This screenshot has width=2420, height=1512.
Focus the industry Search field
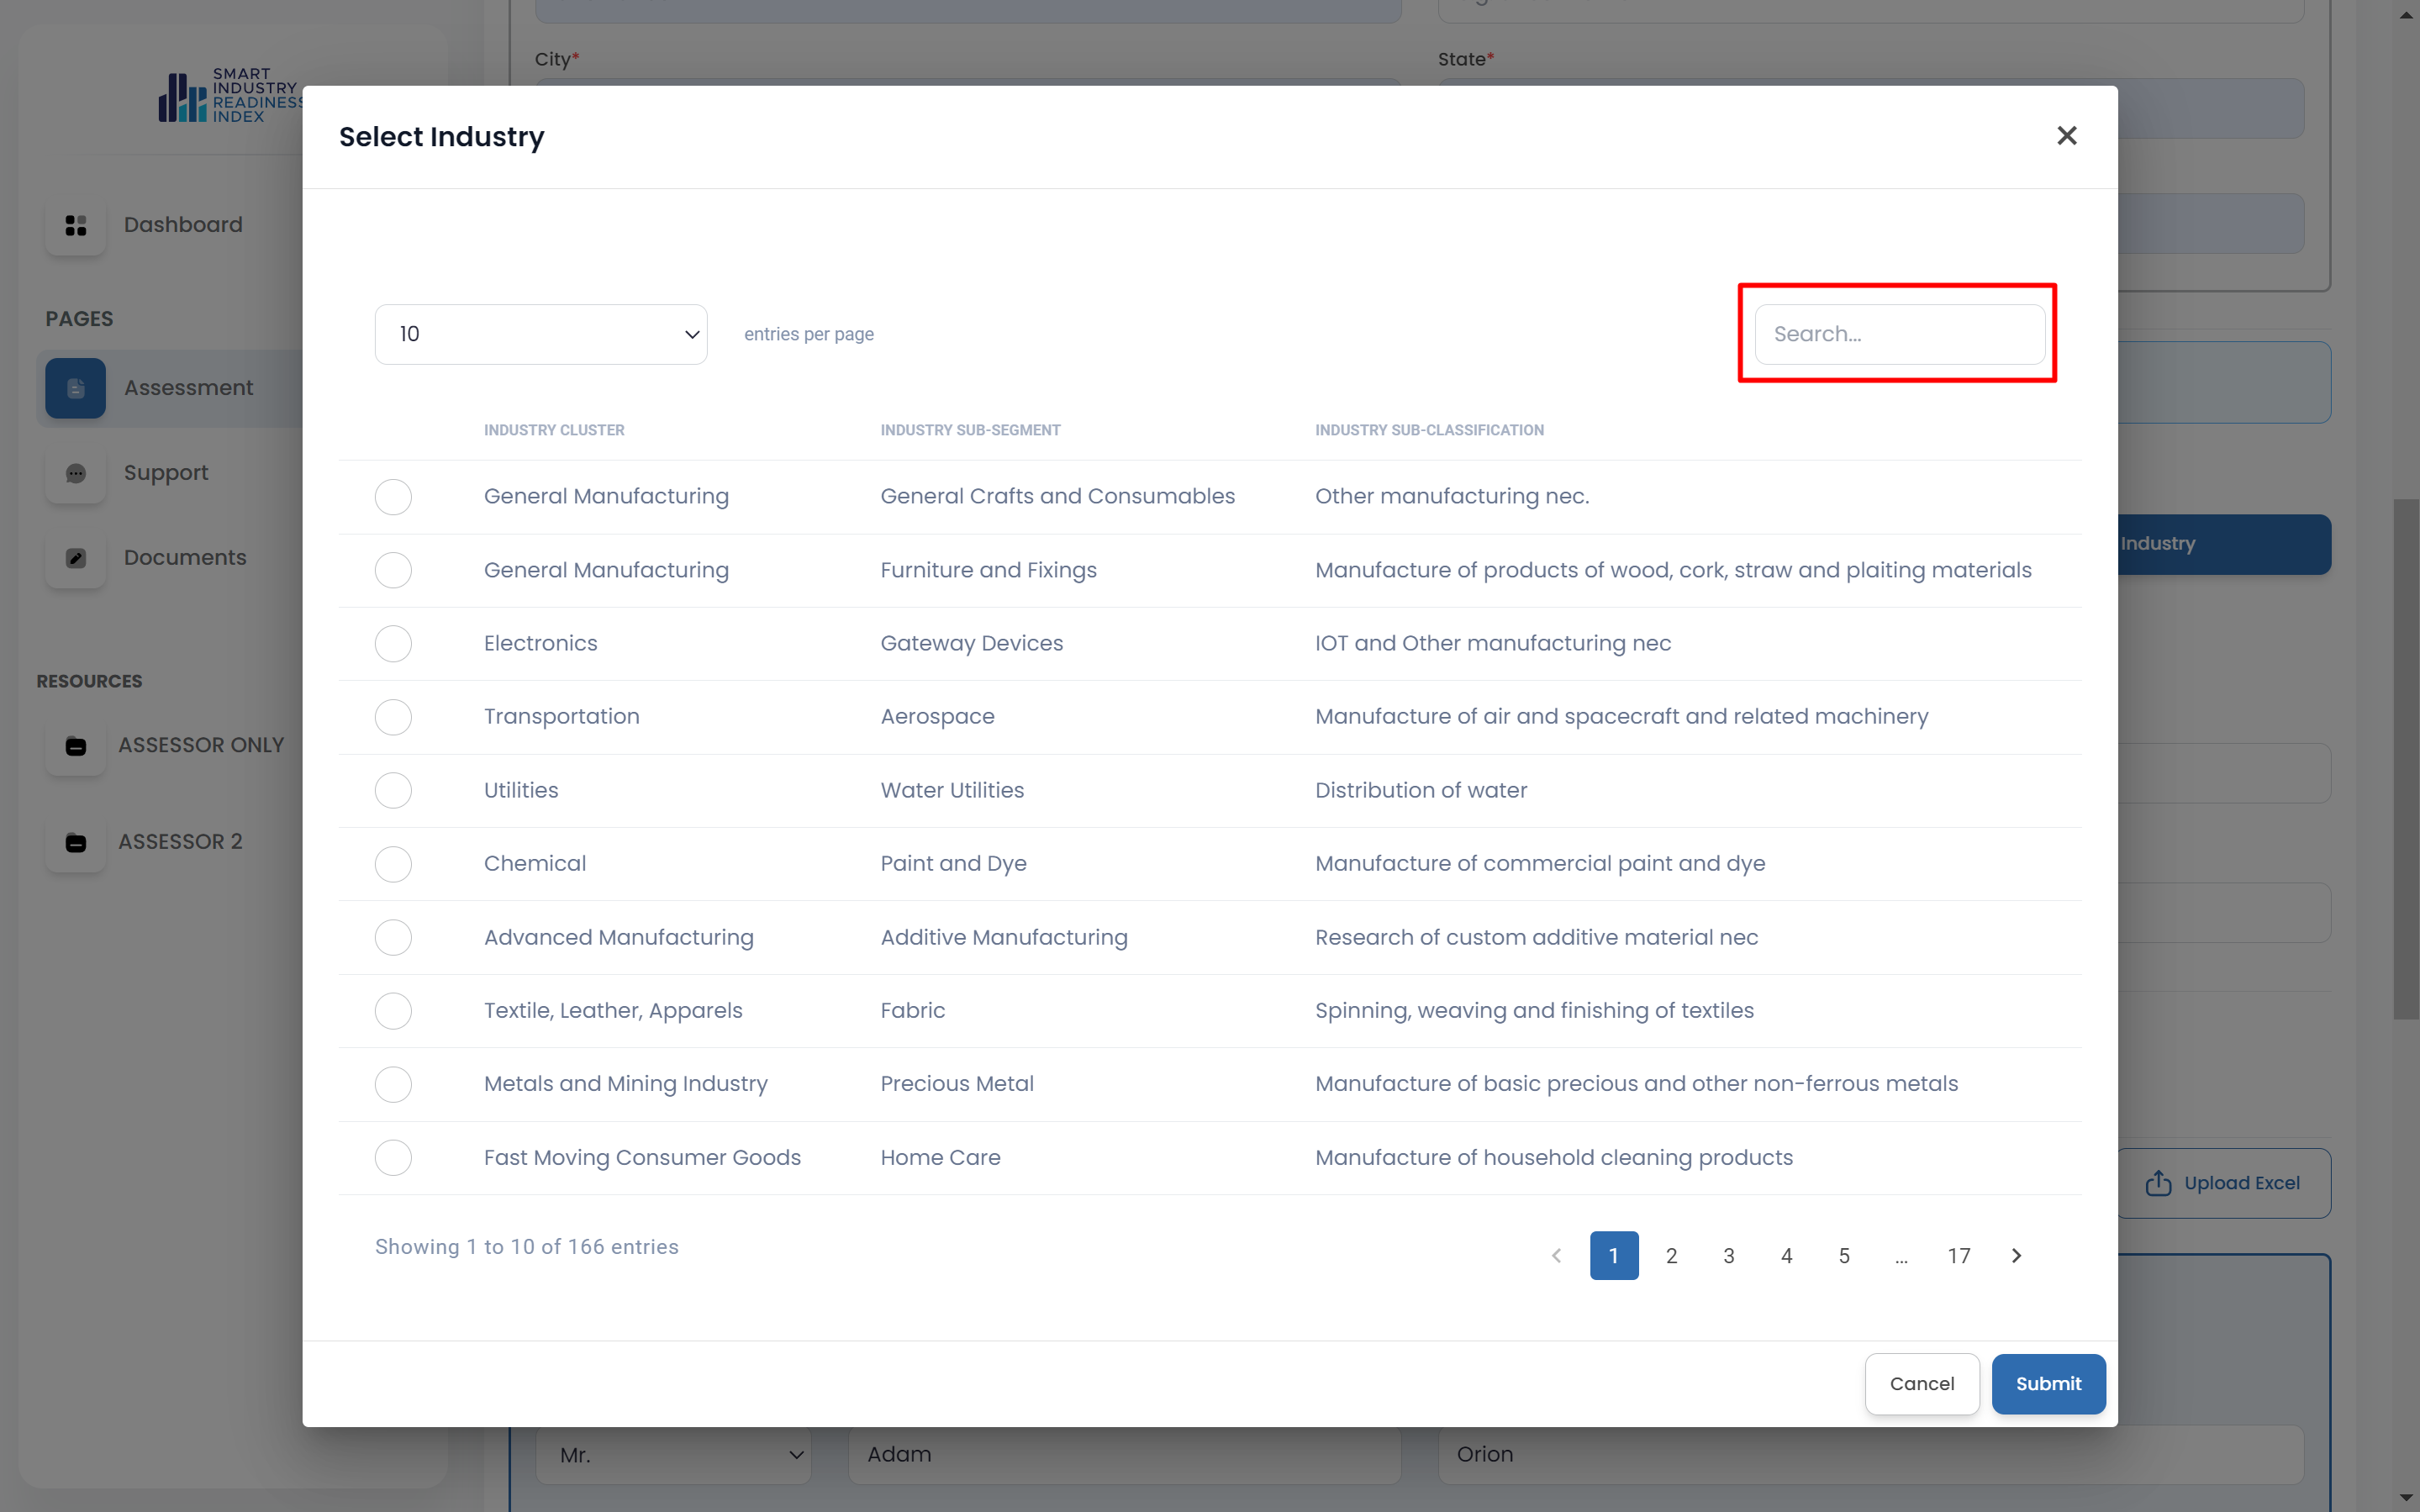(1899, 334)
